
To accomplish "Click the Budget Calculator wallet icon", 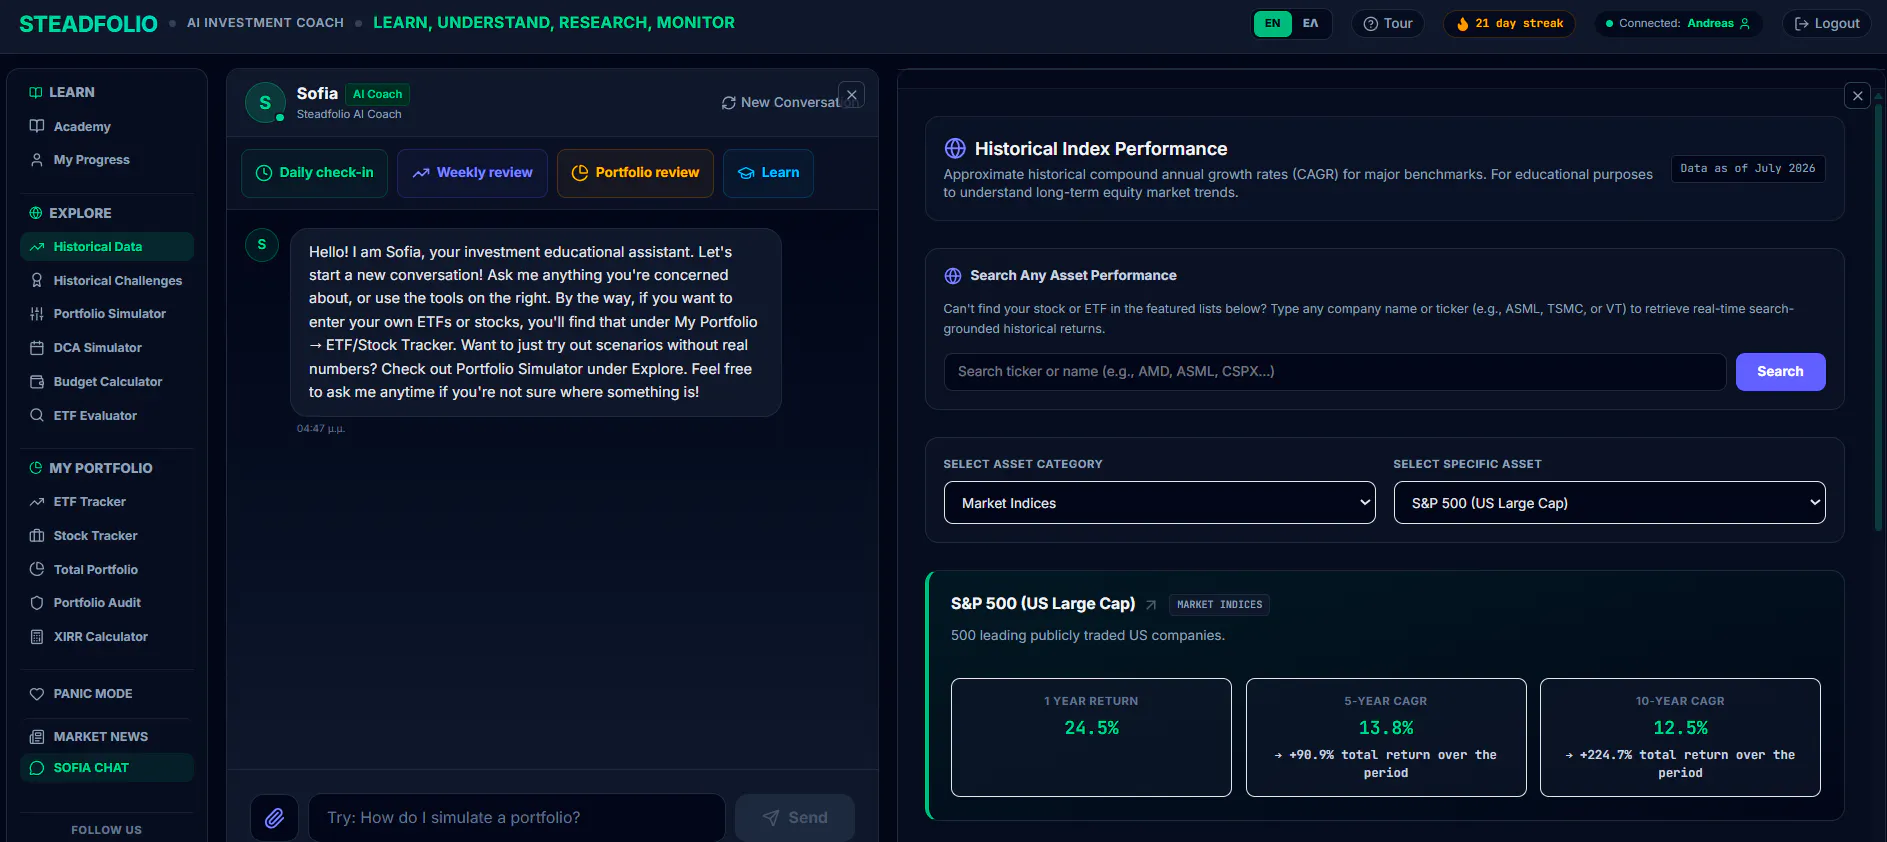I will [x=37, y=382].
